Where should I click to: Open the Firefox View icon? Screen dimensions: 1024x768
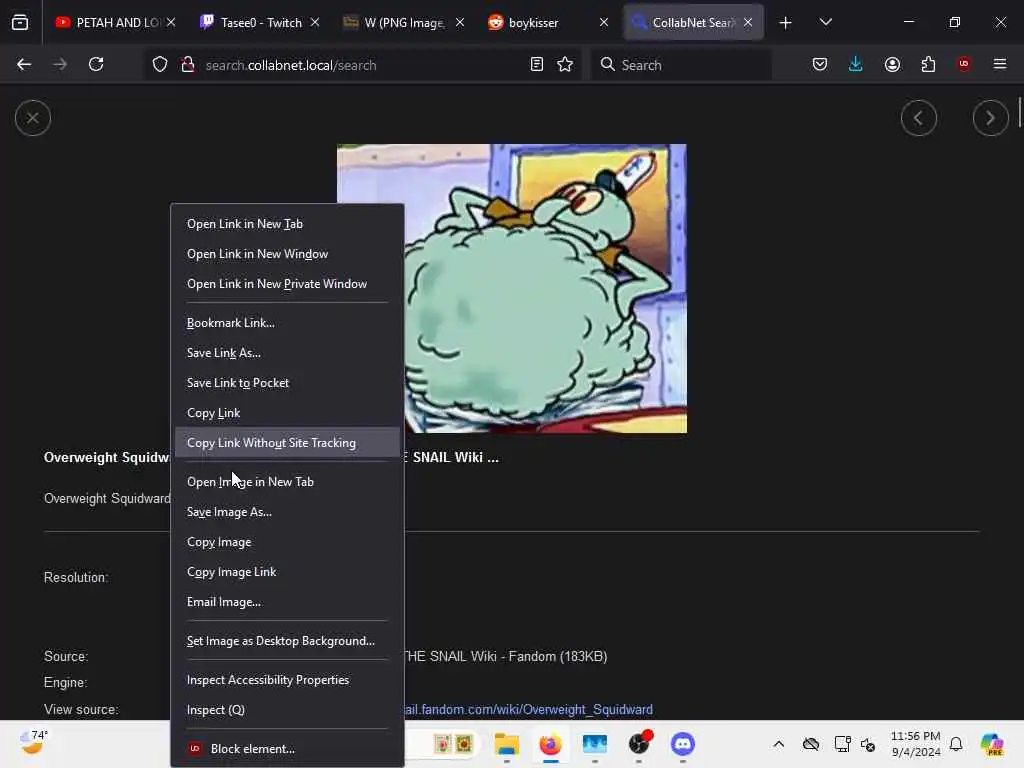pos(20,22)
